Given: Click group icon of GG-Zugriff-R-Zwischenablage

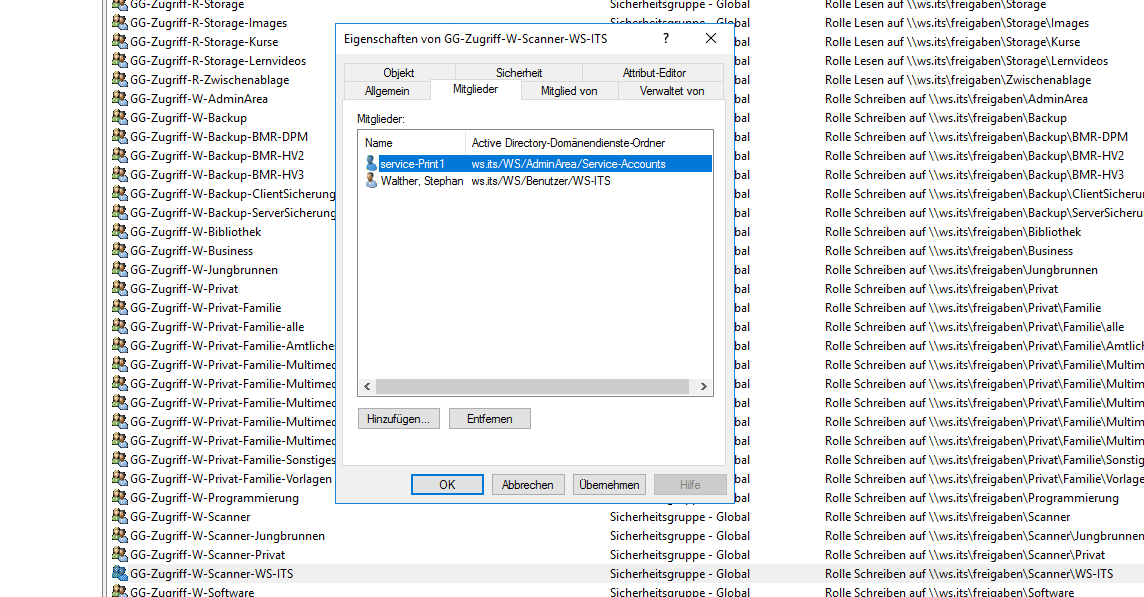Looking at the screenshot, I should tap(120, 79).
